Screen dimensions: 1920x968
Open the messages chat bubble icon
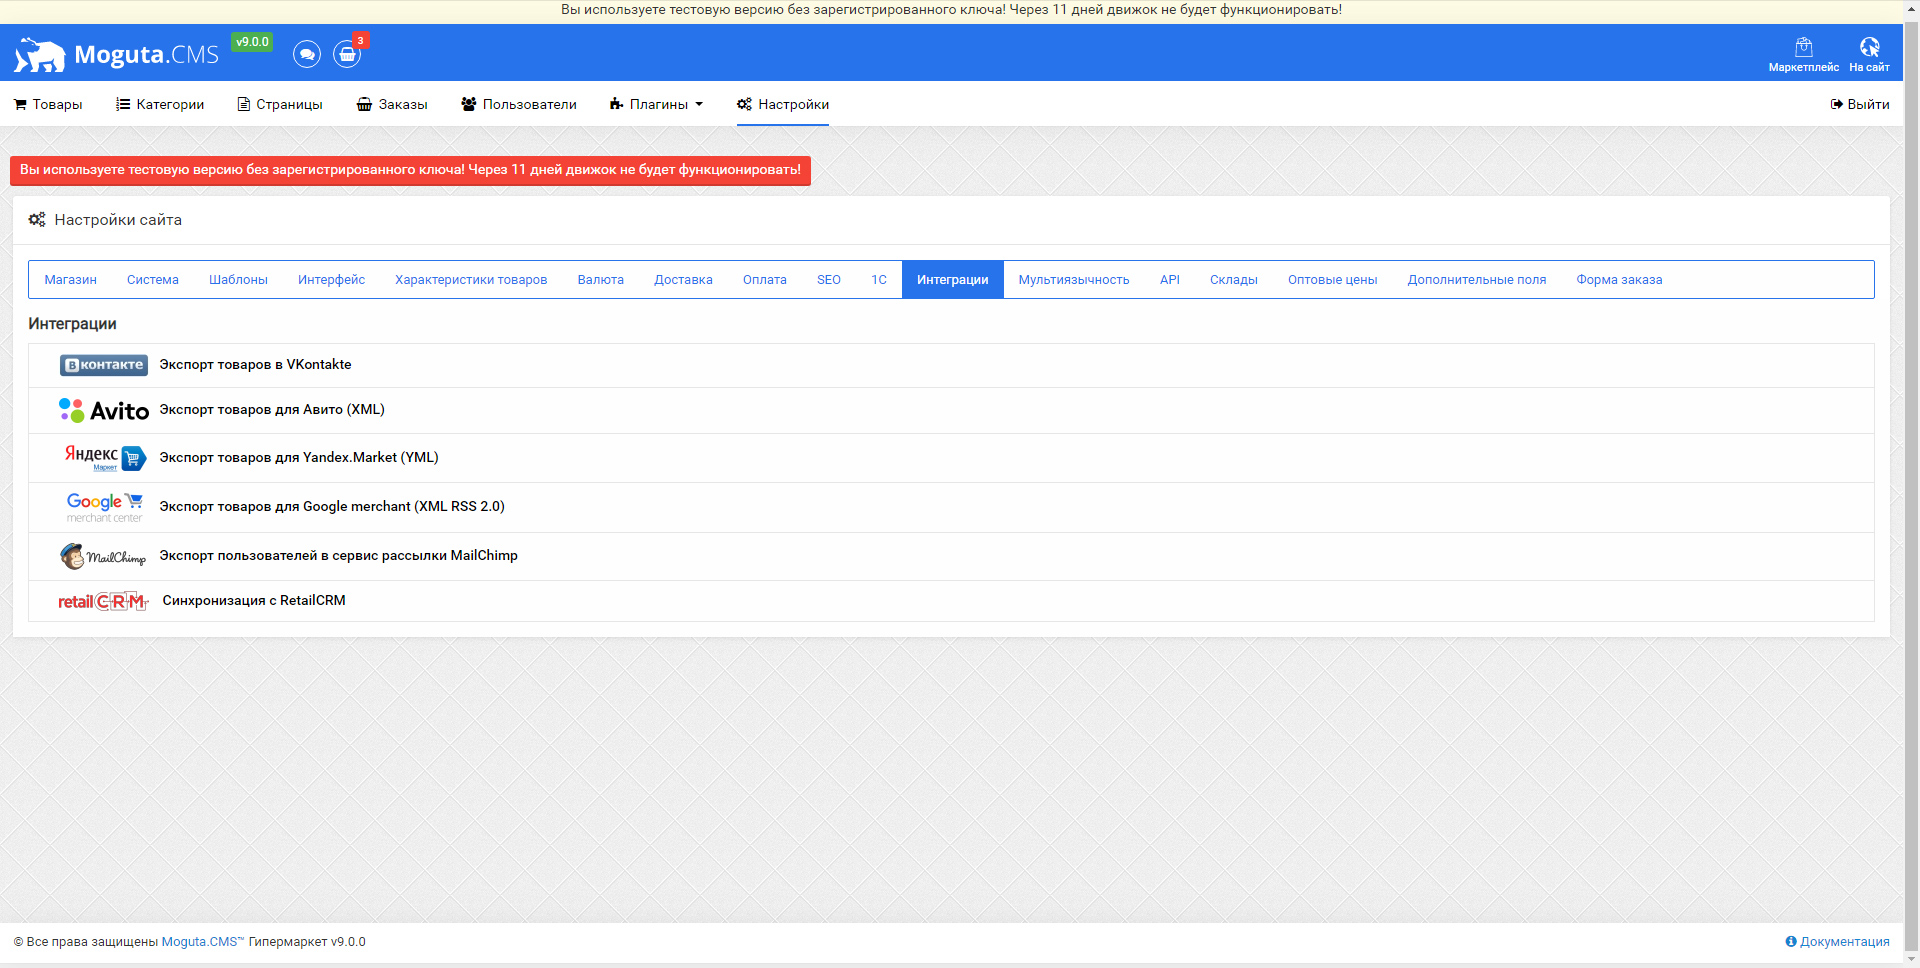pos(307,54)
